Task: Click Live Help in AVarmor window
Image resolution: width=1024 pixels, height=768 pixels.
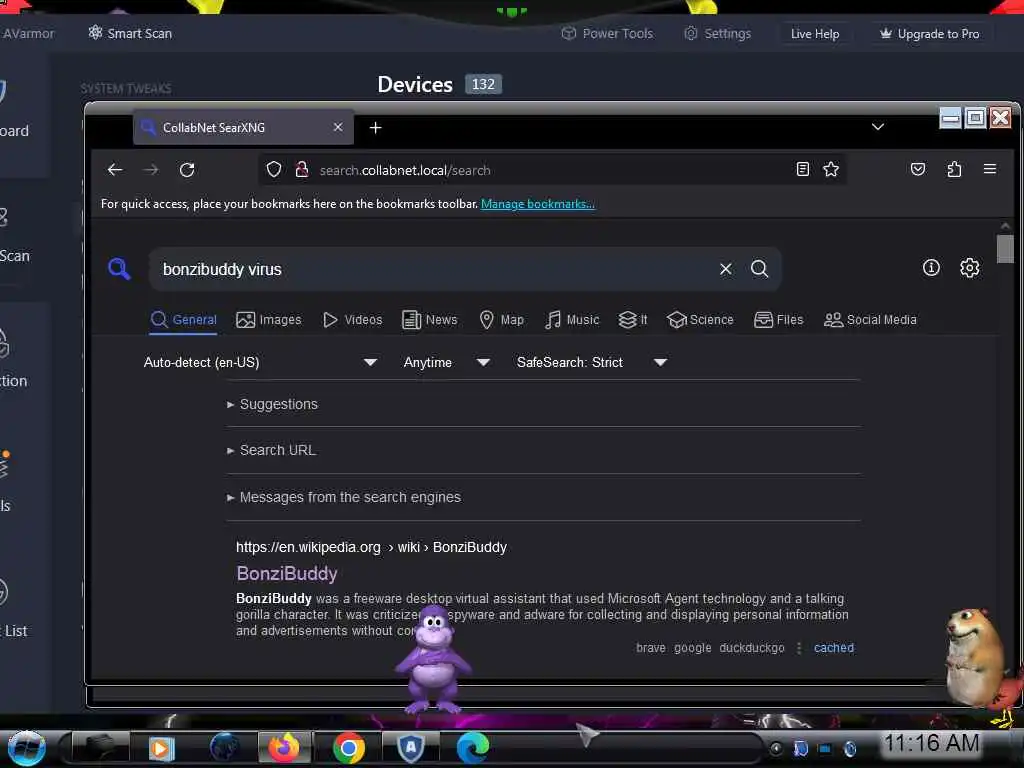Action: click(815, 34)
